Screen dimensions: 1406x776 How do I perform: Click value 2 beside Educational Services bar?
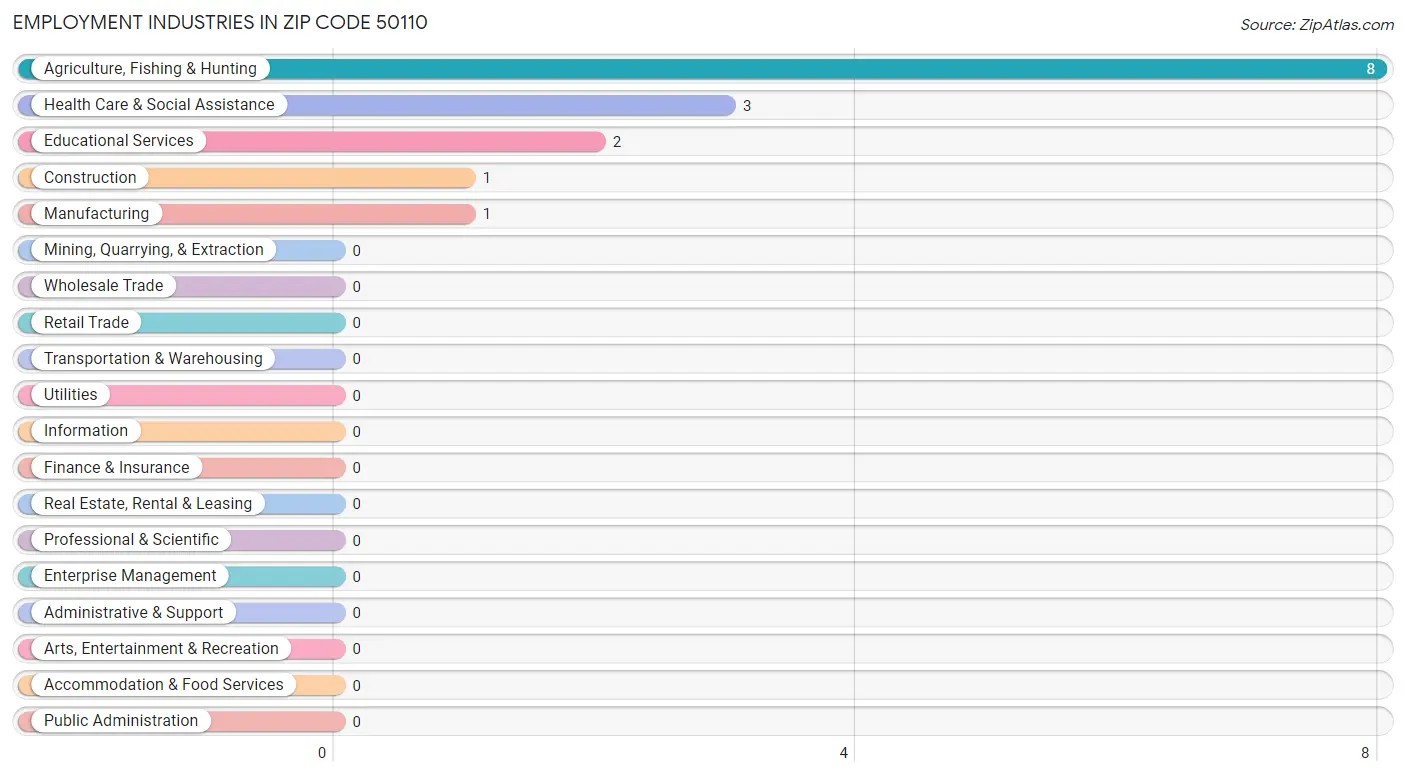[617, 142]
